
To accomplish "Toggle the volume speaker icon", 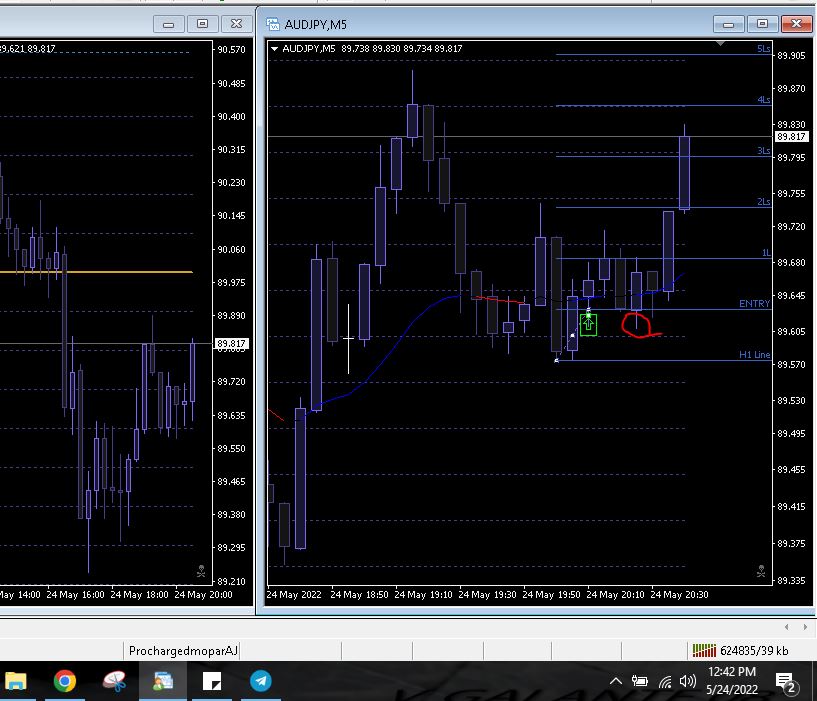I will (x=687, y=682).
